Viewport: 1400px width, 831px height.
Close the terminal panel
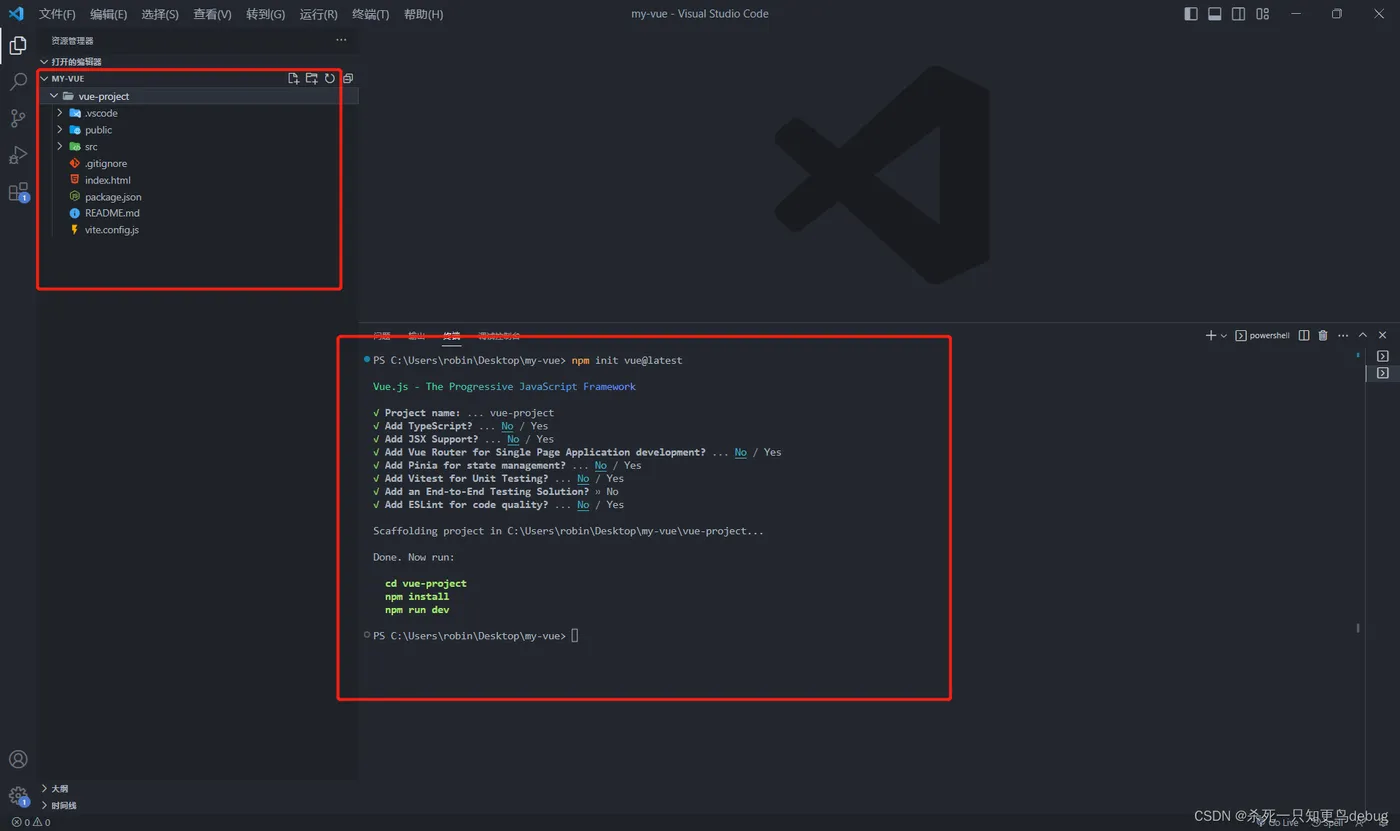click(x=1382, y=335)
